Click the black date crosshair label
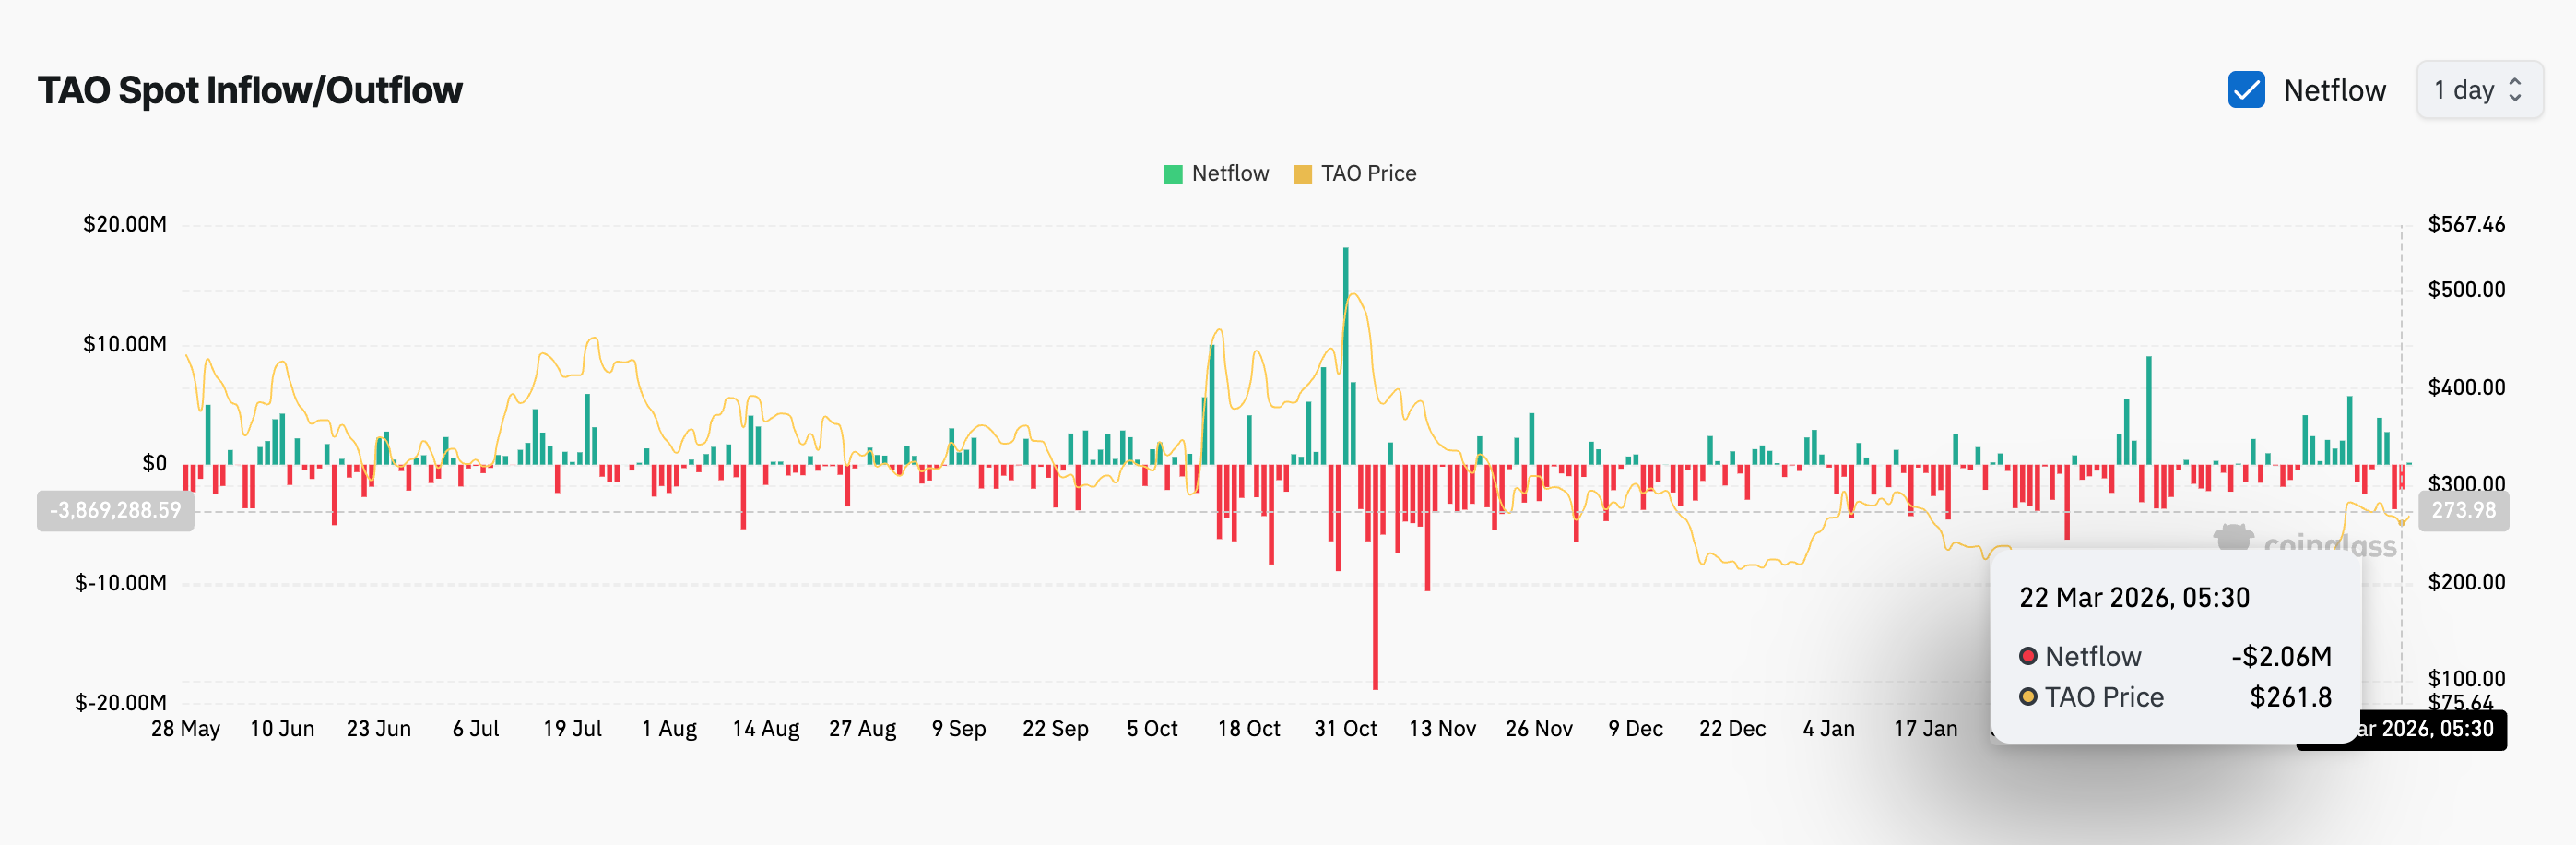The image size is (2576, 845). [x=2420, y=729]
